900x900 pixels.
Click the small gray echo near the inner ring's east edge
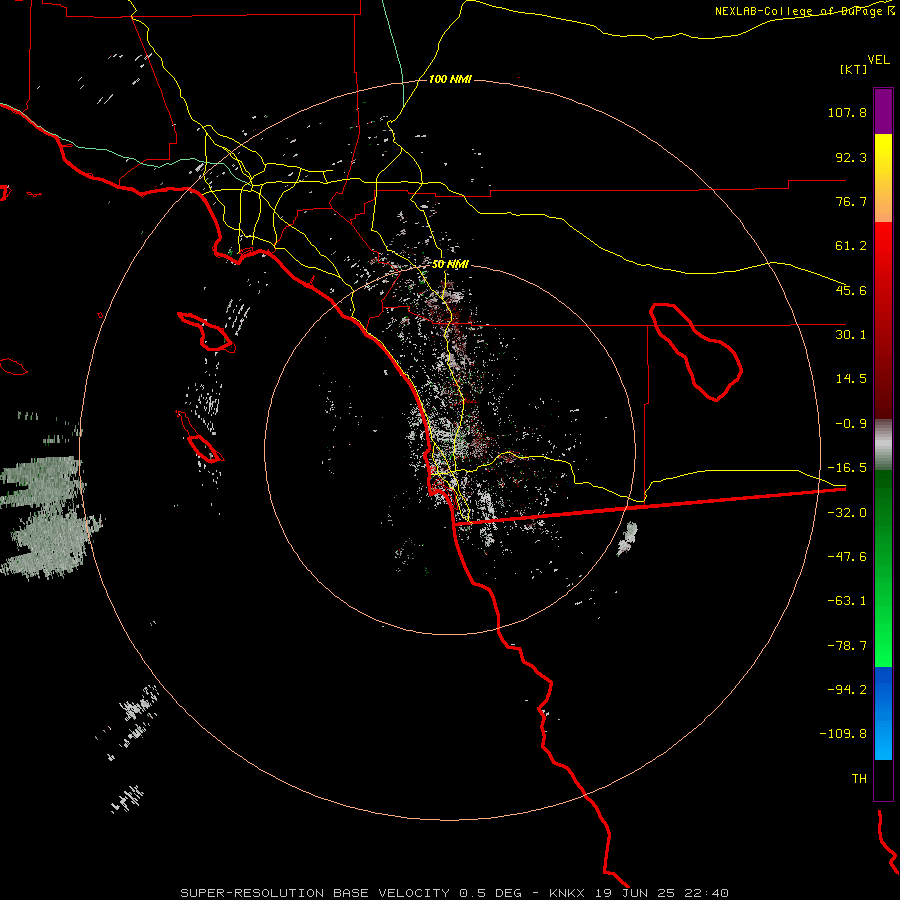tap(627, 538)
